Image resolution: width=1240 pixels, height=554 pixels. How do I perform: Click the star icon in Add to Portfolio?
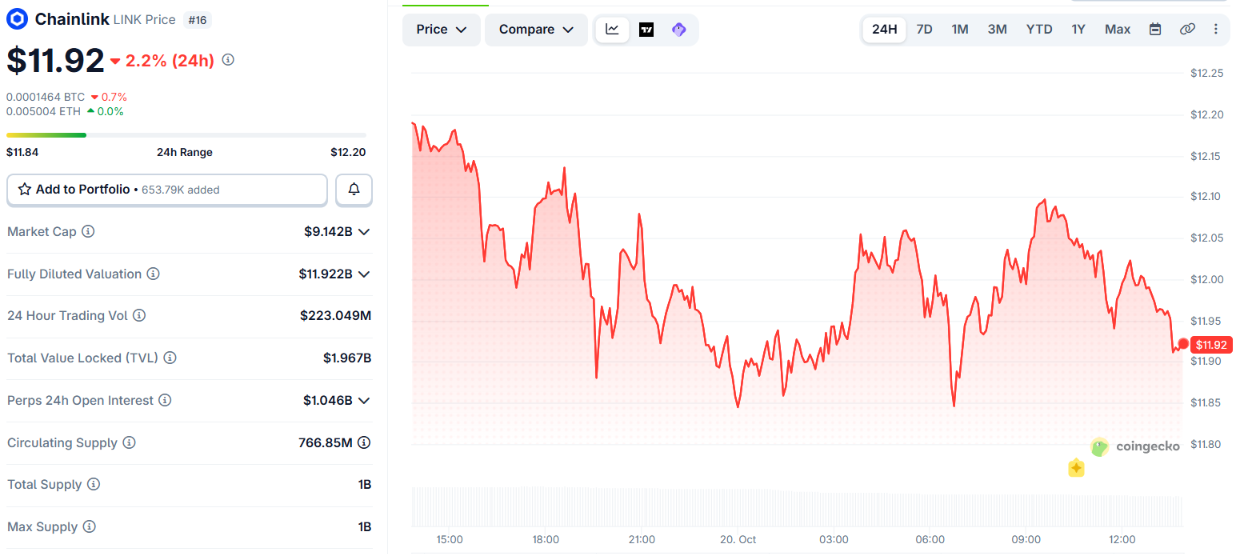click(x=24, y=189)
